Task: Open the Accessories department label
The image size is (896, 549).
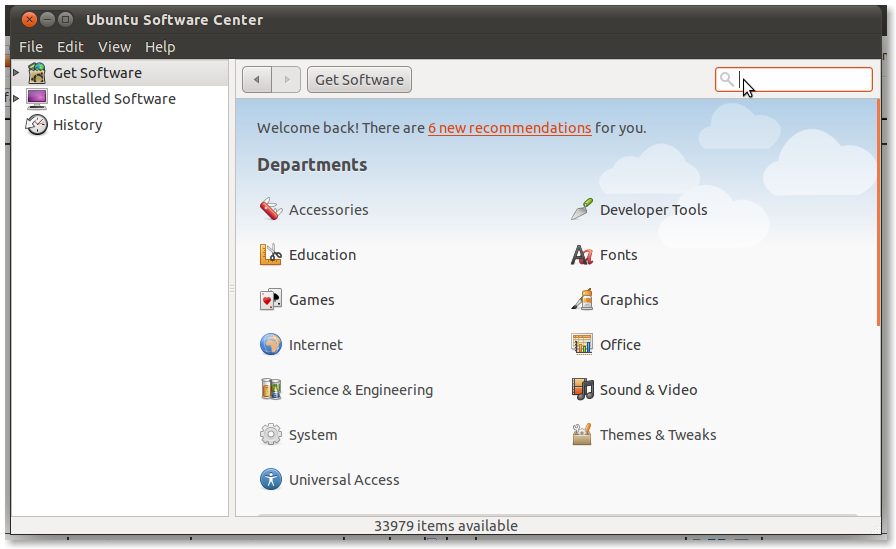Action: click(x=329, y=210)
